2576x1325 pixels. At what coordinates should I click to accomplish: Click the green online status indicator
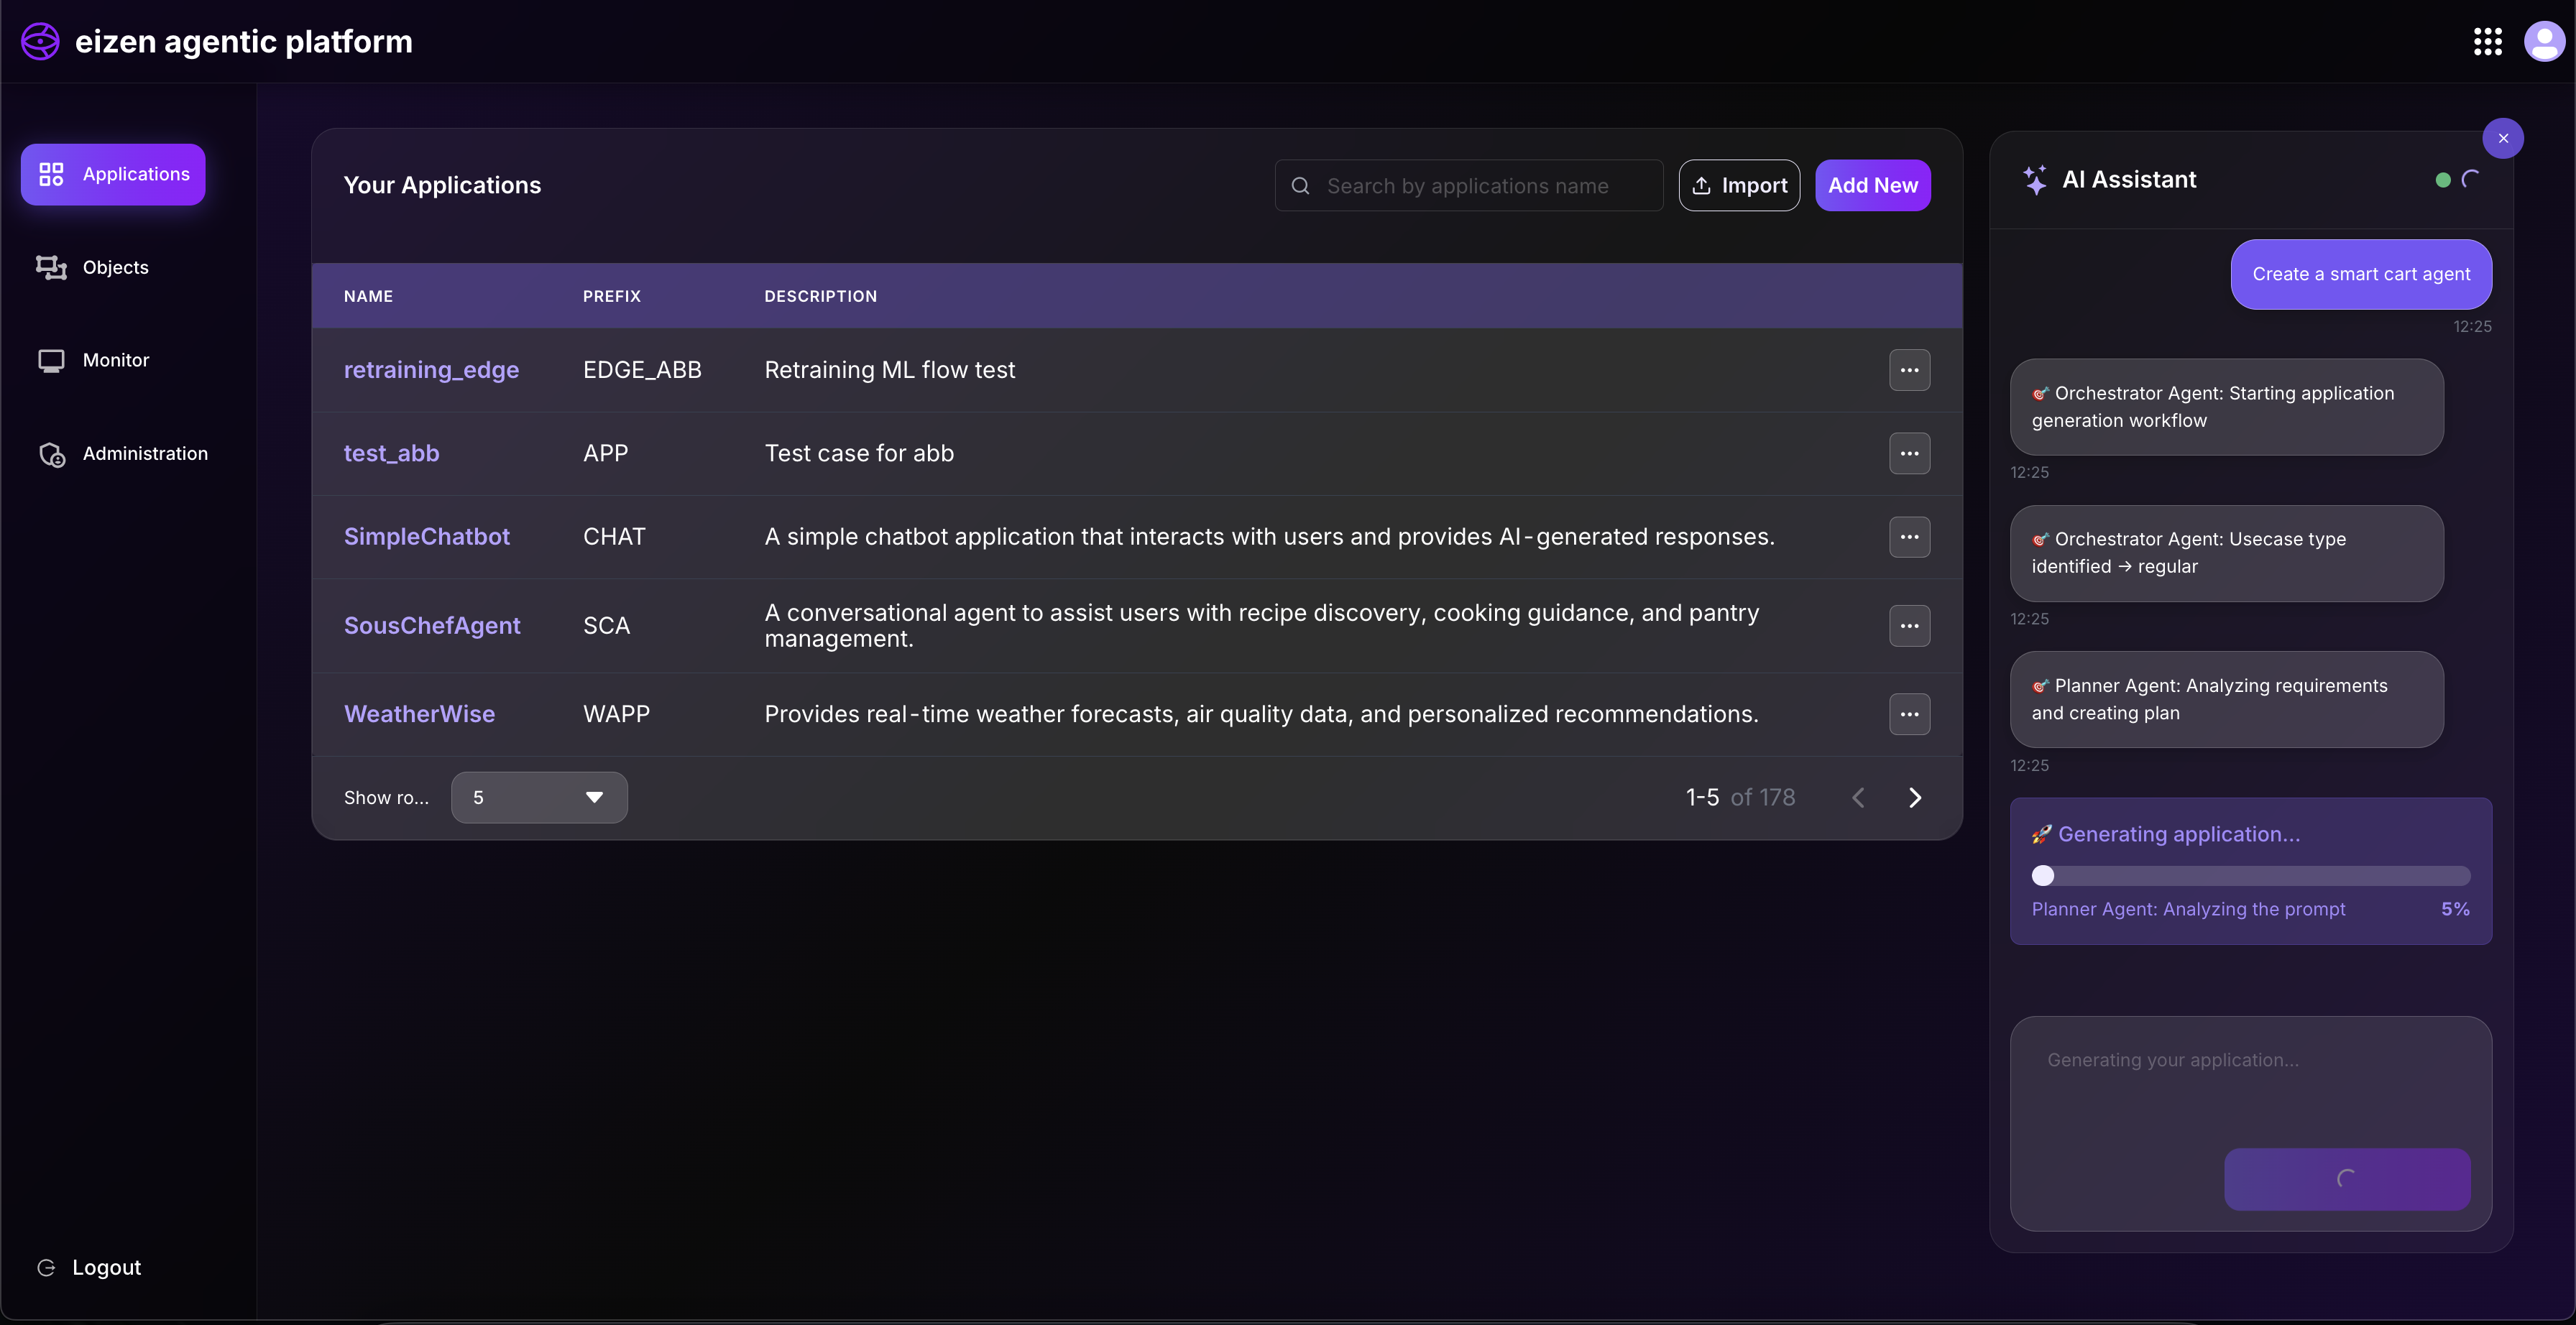click(2442, 180)
